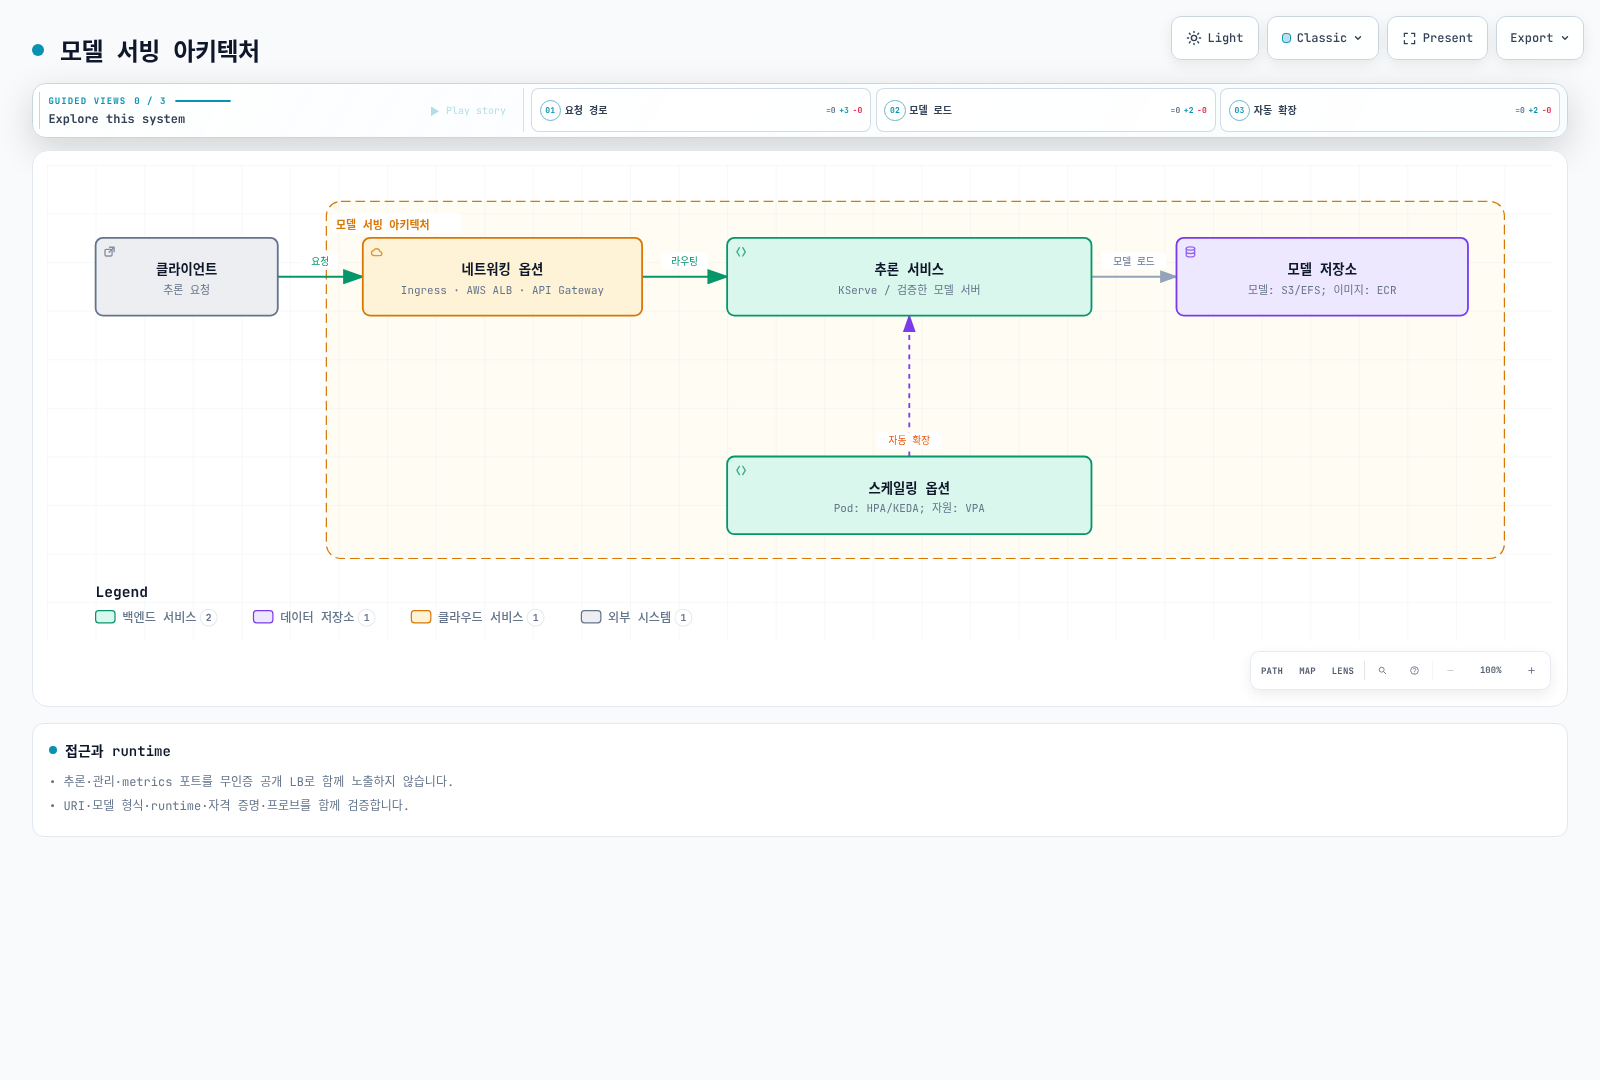Switch to MAP mode

coord(1307,671)
